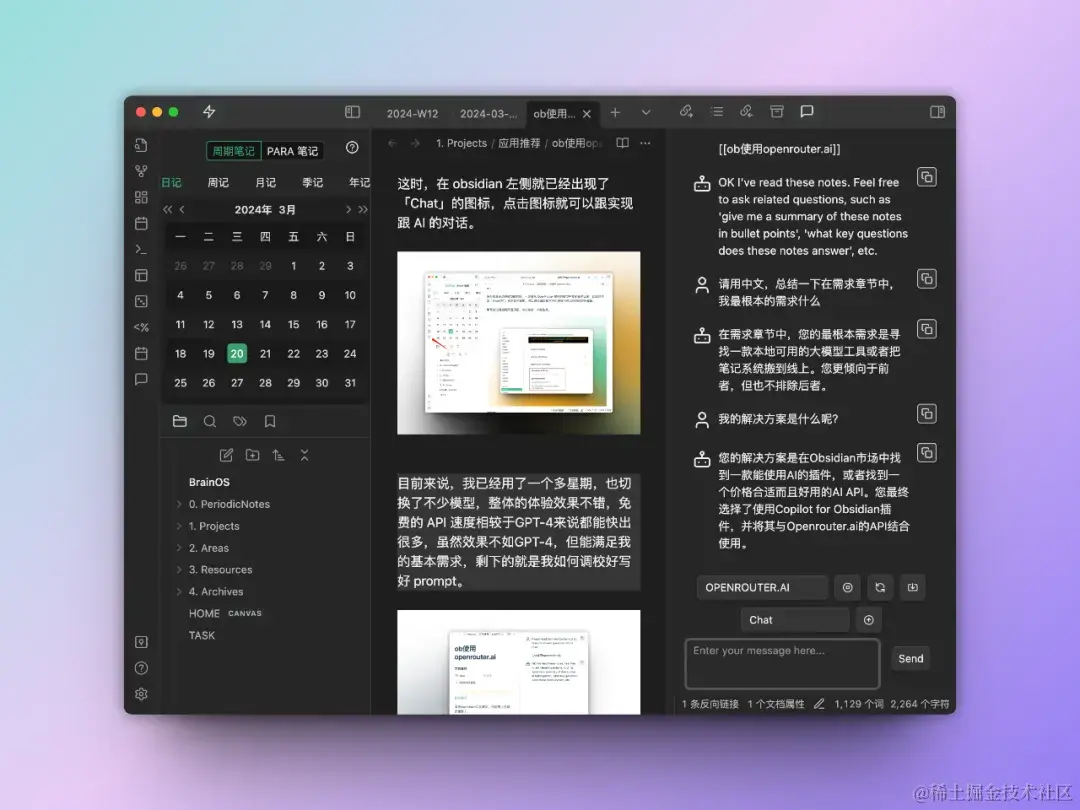Go to next month in calendar
The image size is (1080, 810).
[349, 209]
